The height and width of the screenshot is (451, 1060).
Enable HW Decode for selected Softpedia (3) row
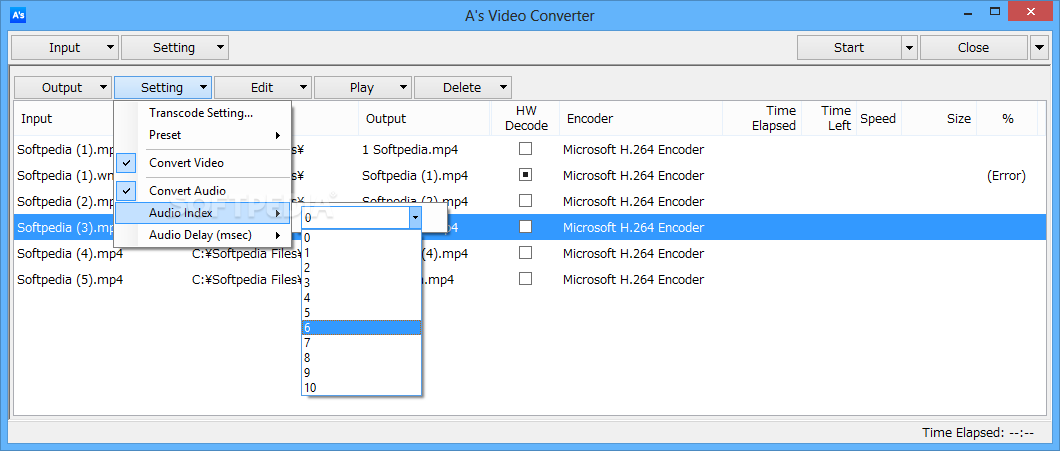(525, 227)
